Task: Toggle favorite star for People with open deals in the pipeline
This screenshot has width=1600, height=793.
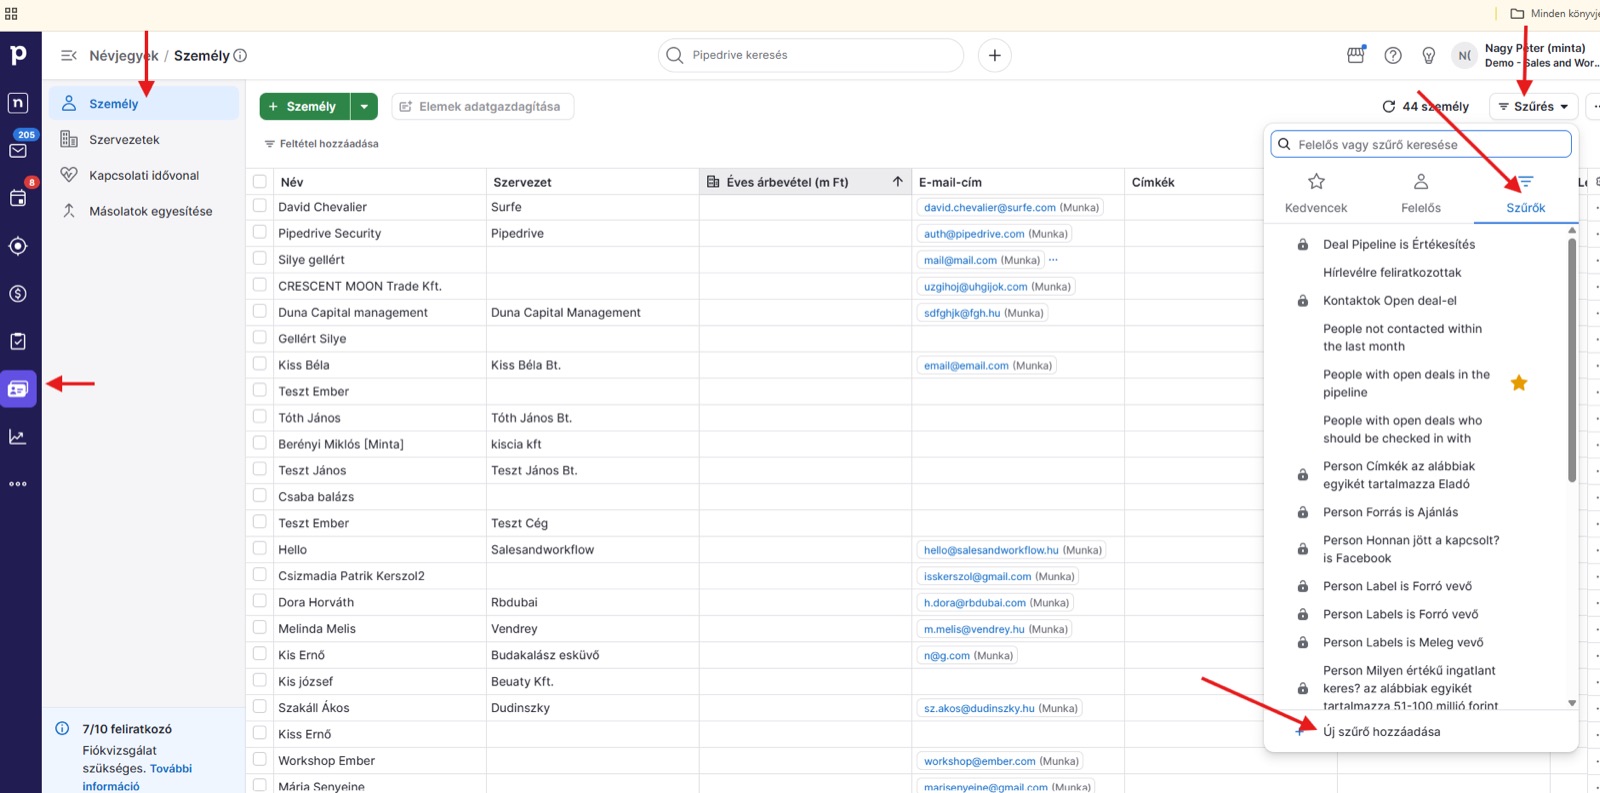Action: [1519, 383]
